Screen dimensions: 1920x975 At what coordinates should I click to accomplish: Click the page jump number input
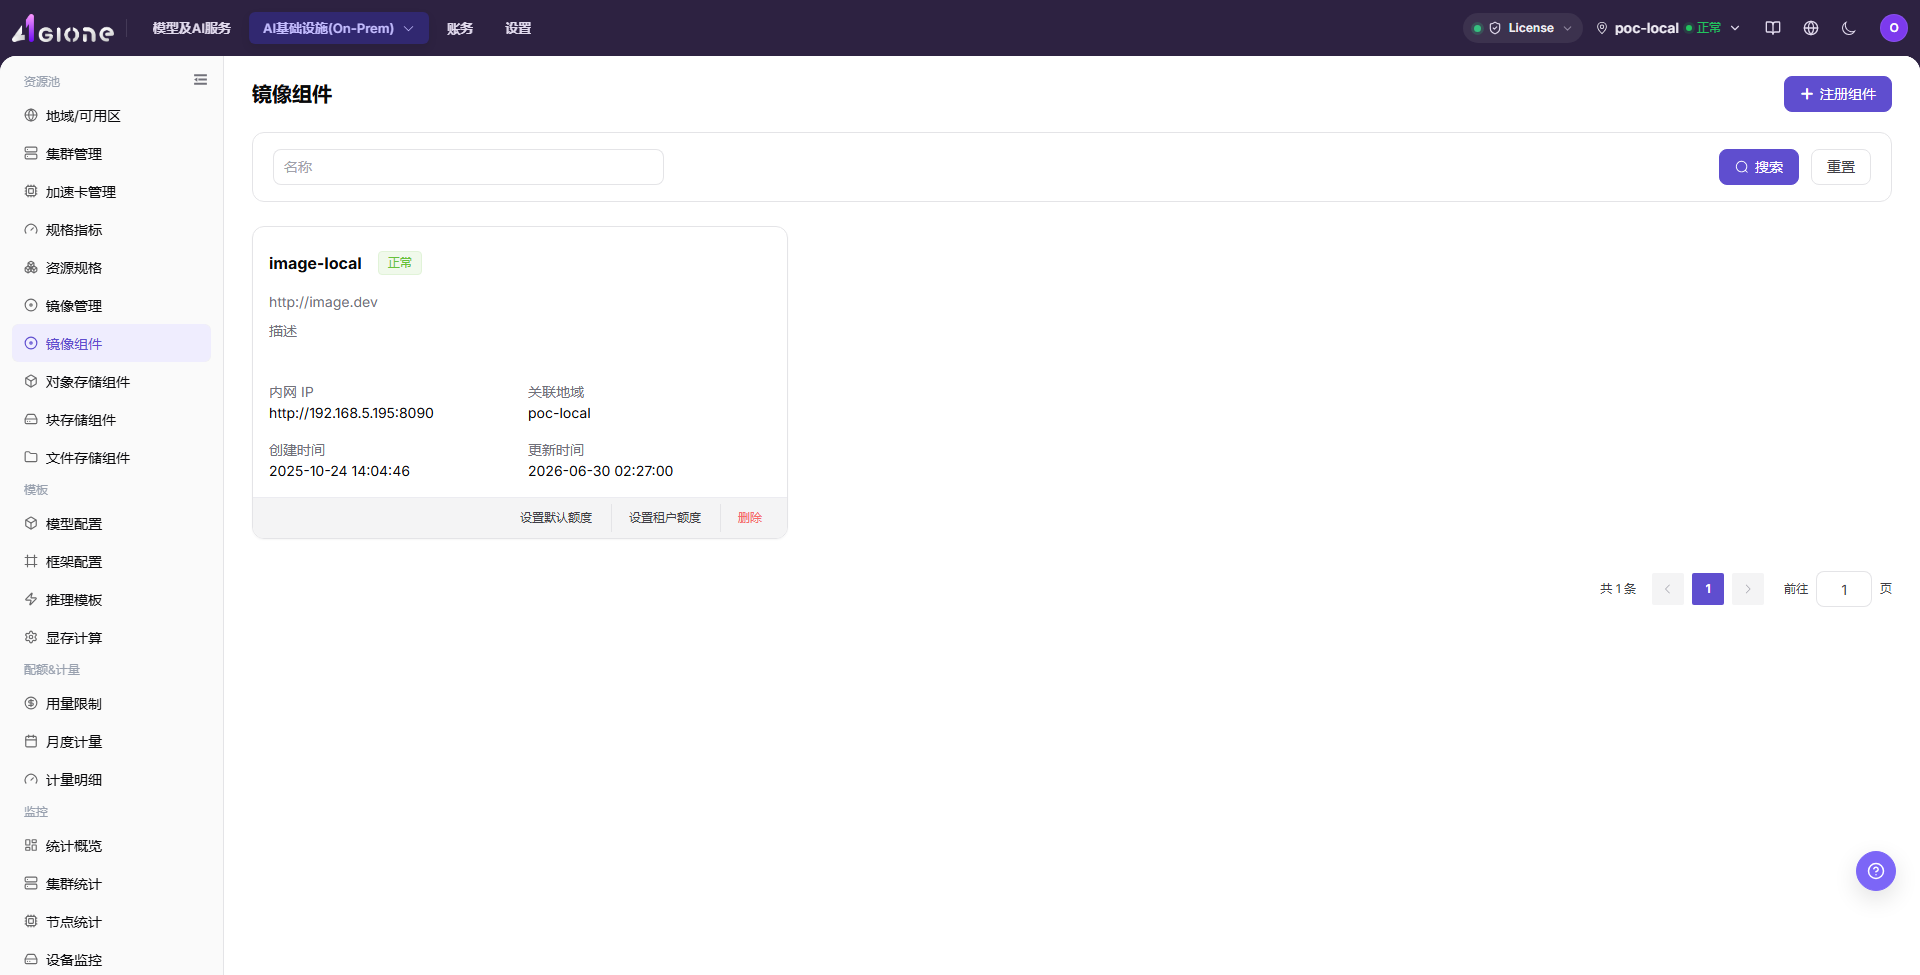(x=1844, y=589)
